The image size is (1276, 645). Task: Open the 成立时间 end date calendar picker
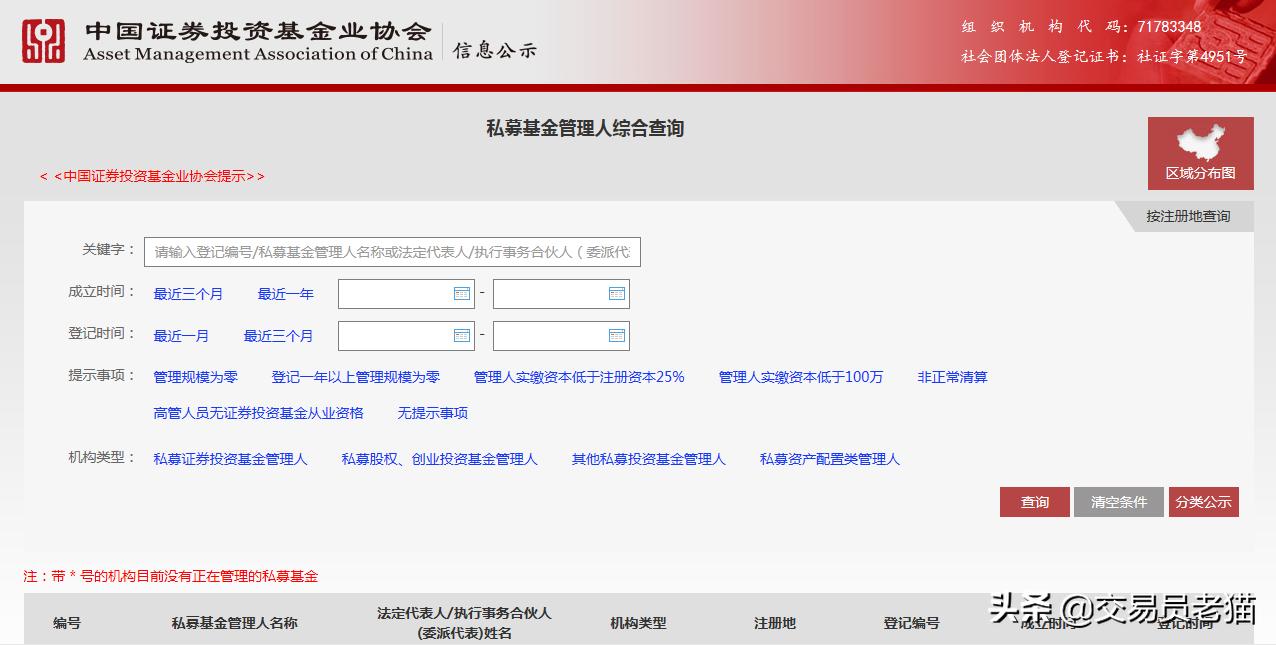[617, 293]
